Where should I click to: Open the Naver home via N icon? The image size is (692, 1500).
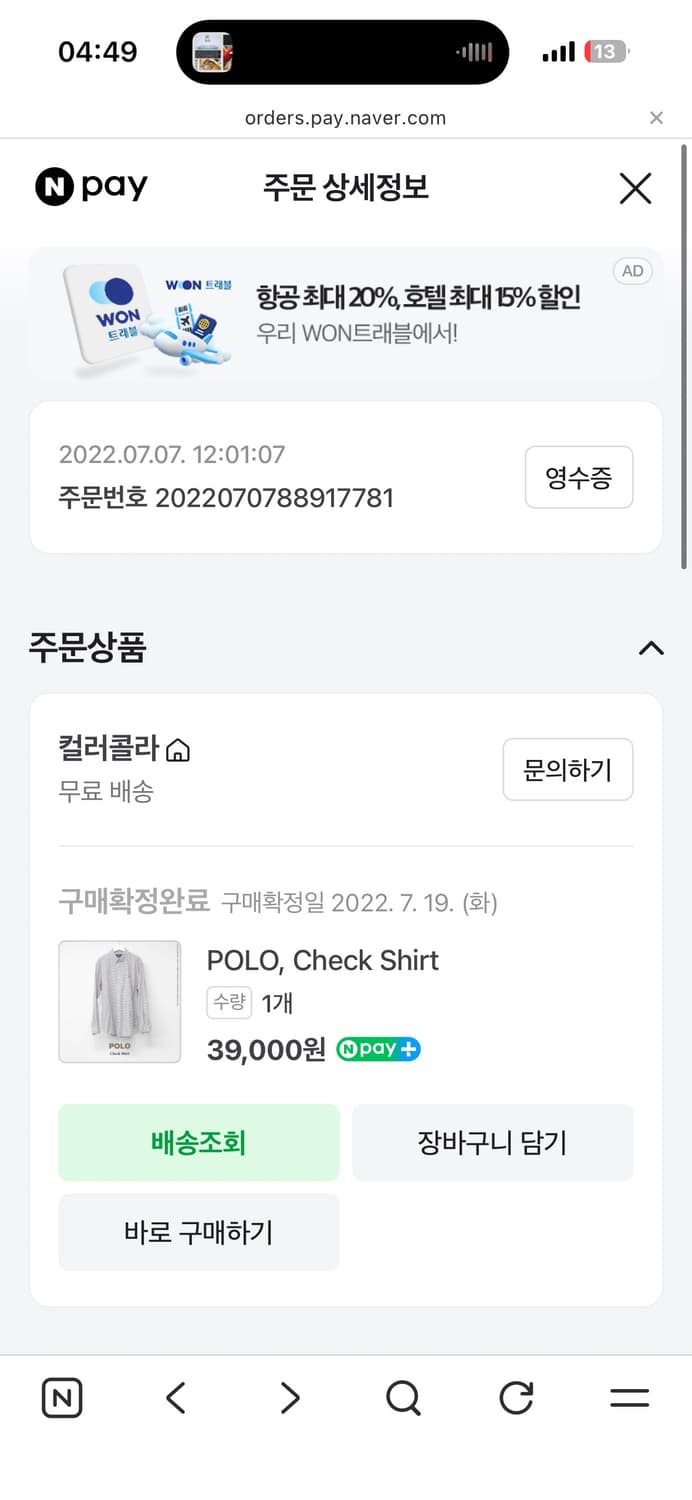point(61,1398)
